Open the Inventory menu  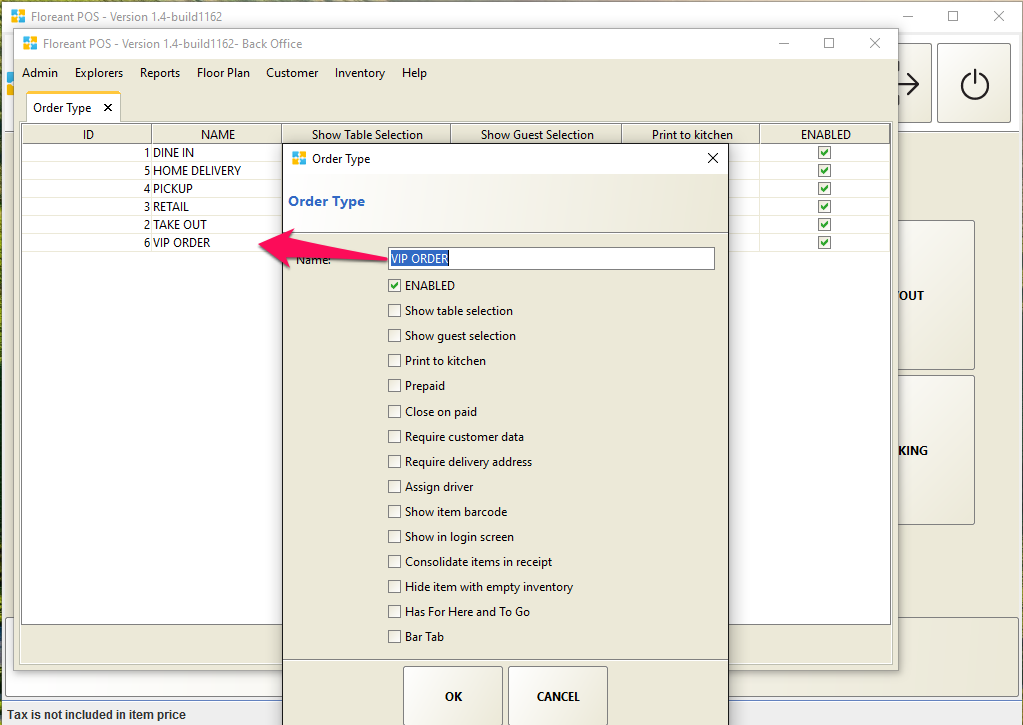click(x=359, y=73)
